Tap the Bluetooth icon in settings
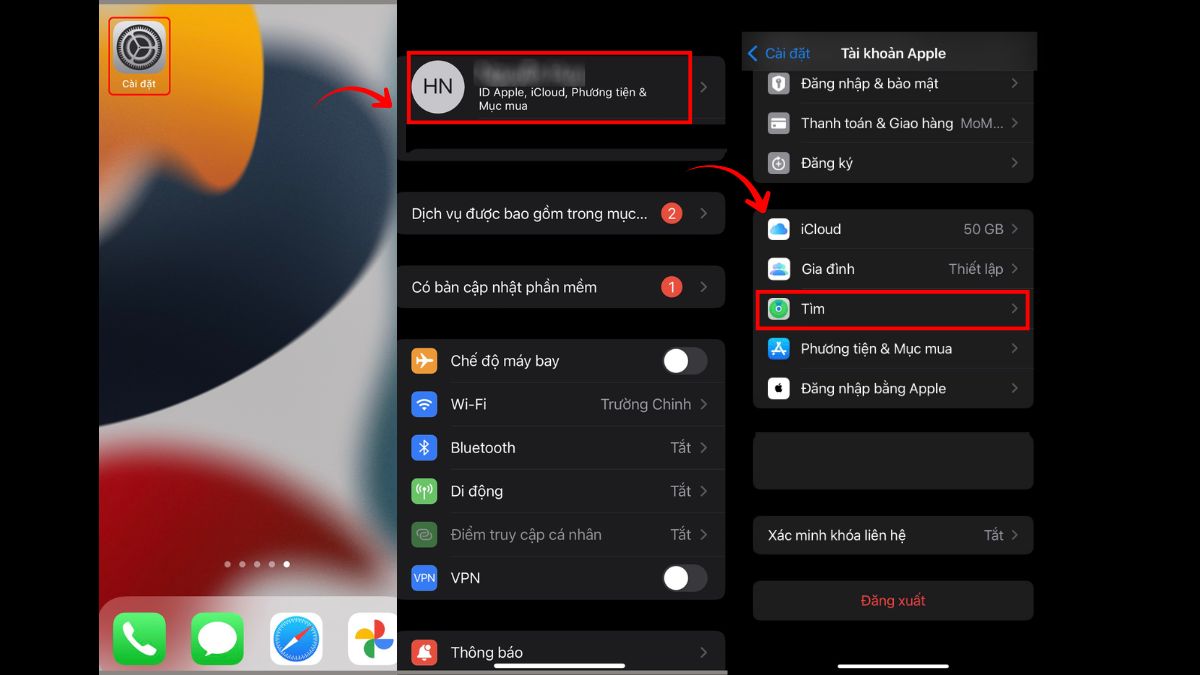Screen dimensions: 1200x675 click(x=424, y=448)
